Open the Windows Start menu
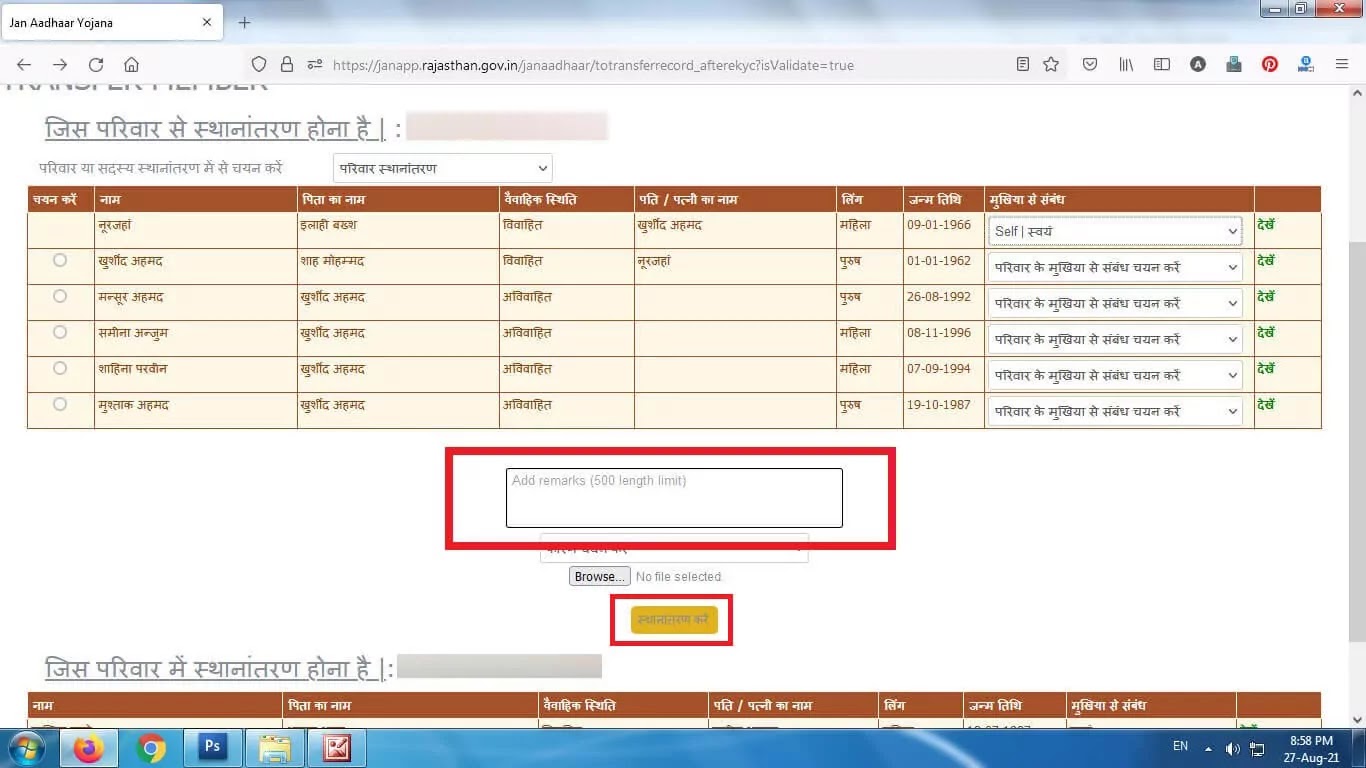Viewport: 1366px width, 768px height. coord(25,748)
